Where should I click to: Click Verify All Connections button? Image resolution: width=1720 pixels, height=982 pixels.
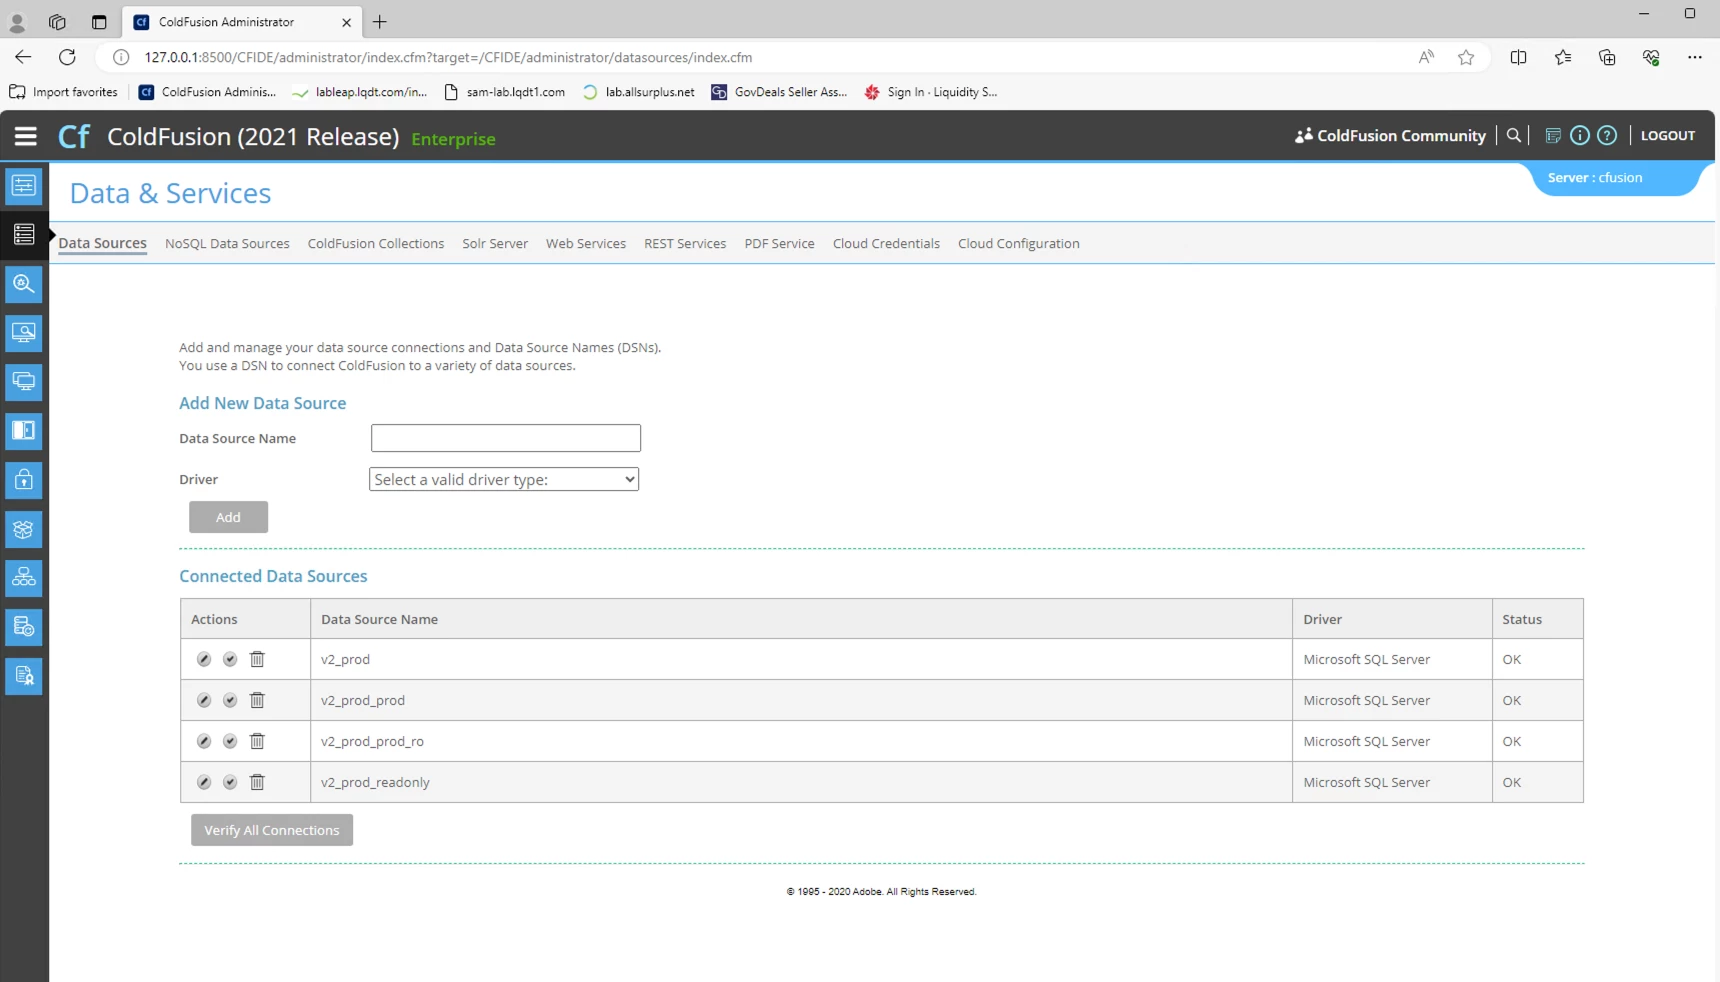tap(272, 830)
